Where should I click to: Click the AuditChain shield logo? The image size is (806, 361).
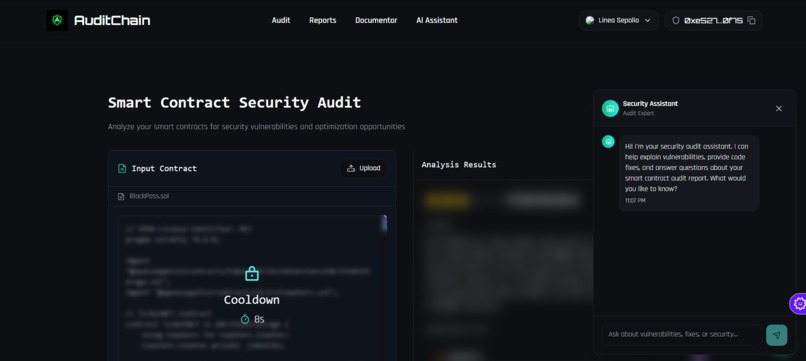click(x=57, y=21)
